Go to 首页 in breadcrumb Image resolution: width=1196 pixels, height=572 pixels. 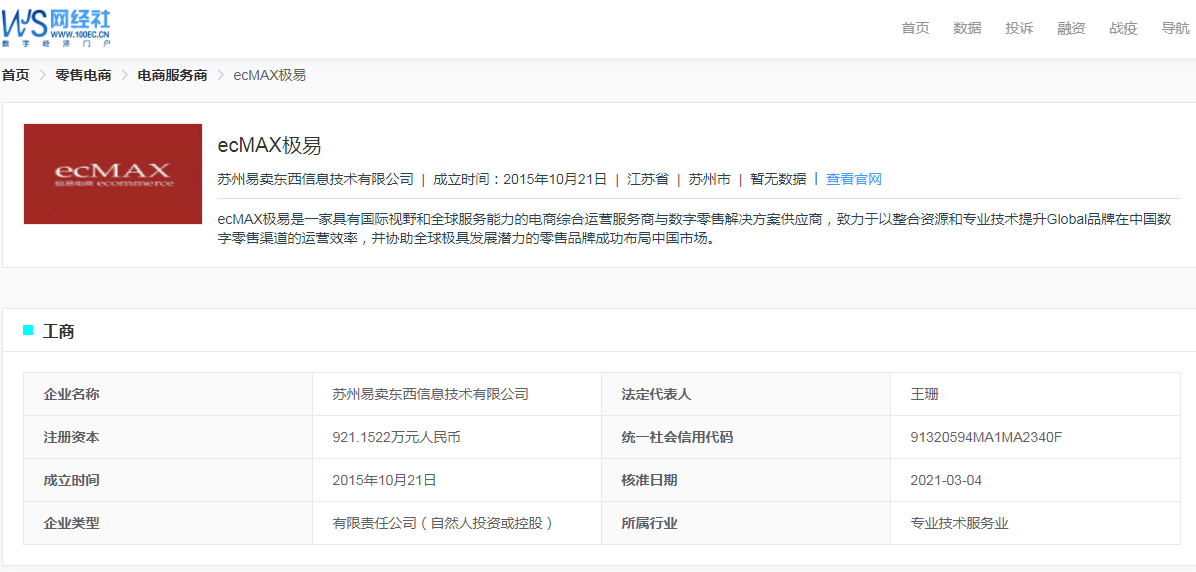[x=15, y=76]
